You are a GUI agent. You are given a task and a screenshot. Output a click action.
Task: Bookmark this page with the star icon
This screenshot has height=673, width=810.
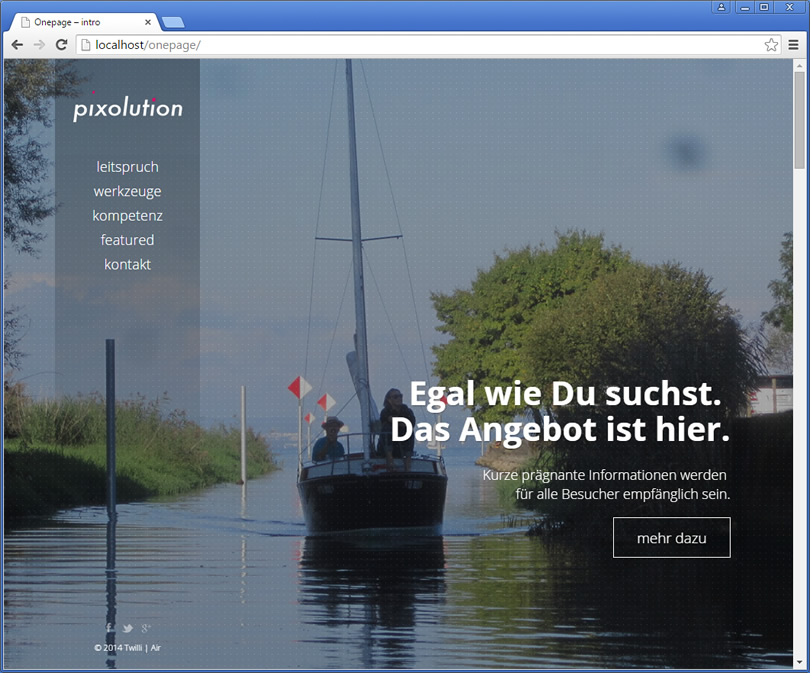(771, 45)
